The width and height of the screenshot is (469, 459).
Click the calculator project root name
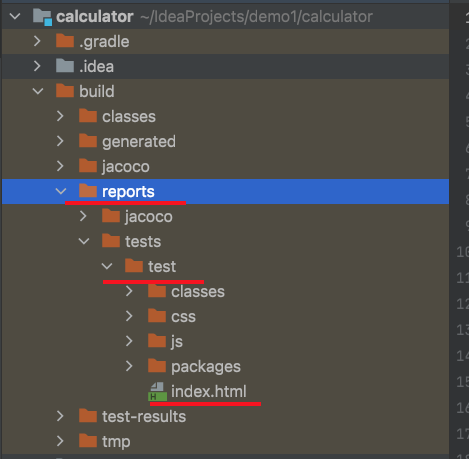click(95, 17)
